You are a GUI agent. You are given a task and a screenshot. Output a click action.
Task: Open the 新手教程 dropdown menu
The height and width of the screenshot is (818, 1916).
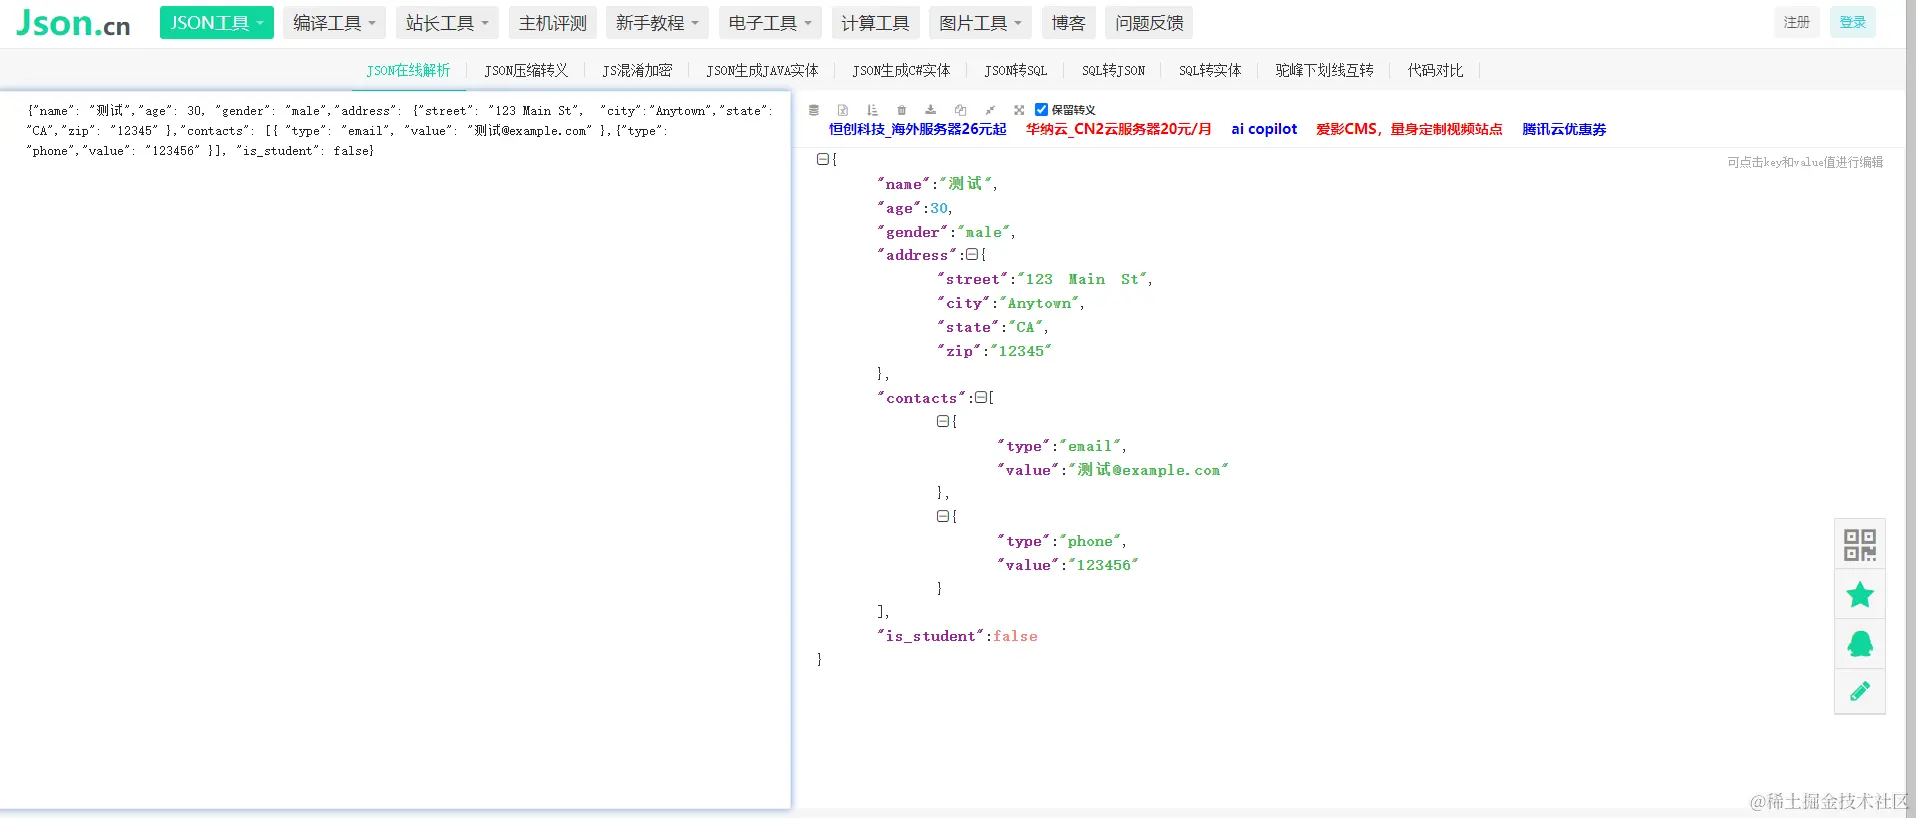point(657,23)
